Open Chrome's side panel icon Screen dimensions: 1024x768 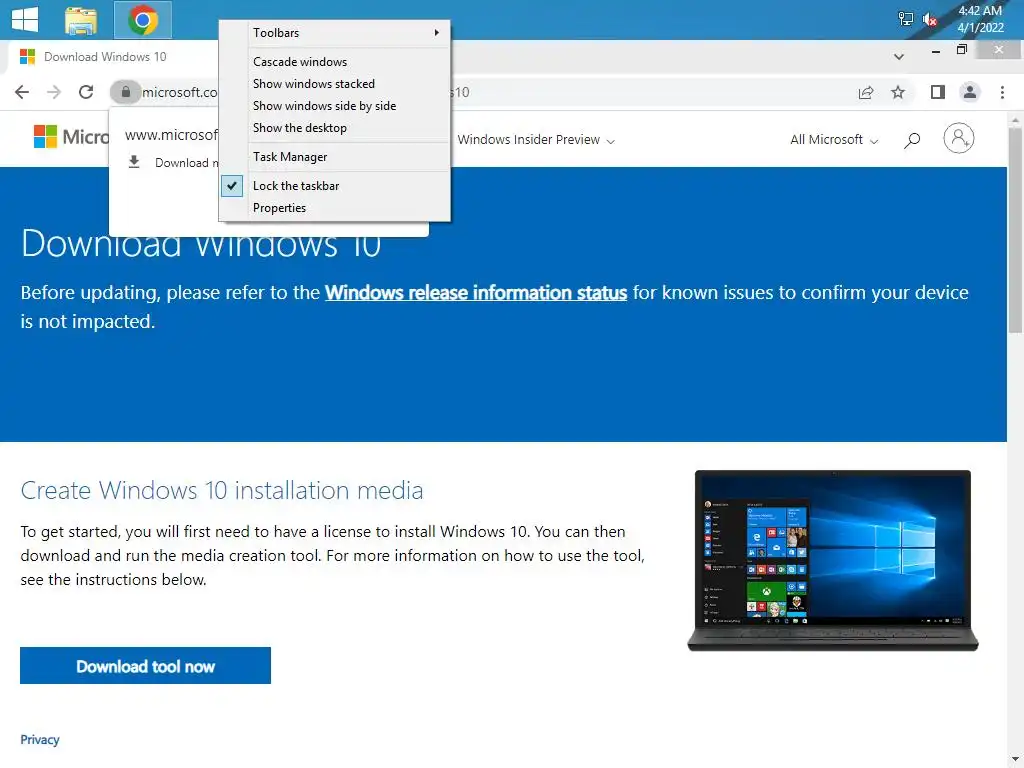tap(938, 92)
